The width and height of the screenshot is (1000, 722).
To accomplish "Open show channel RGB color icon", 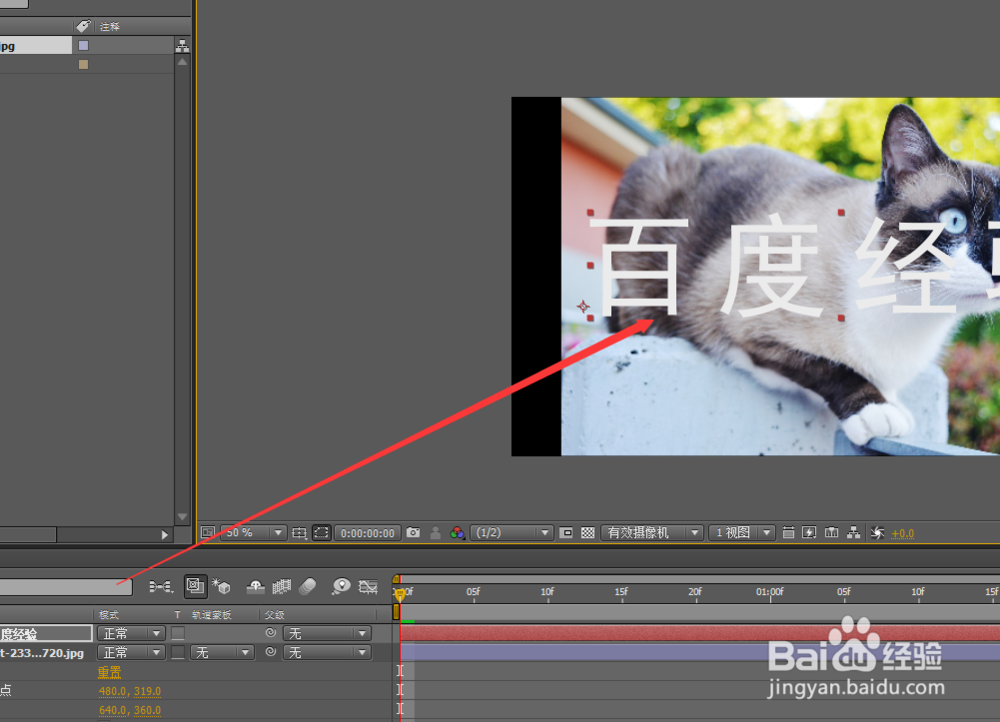I will 457,533.
